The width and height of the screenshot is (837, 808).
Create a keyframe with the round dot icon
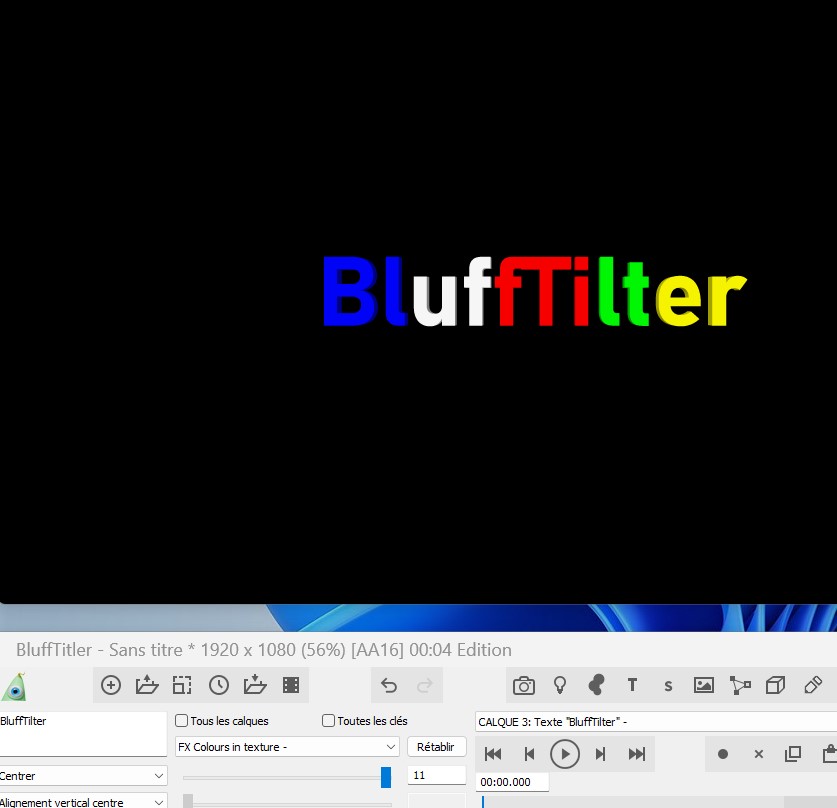pyautogui.click(x=723, y=754)
